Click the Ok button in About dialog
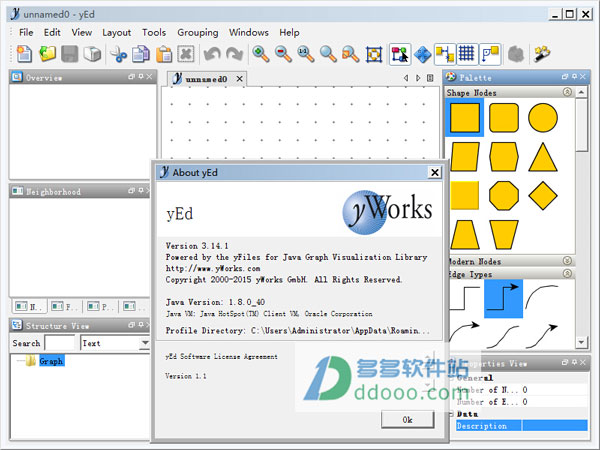This screenshot has height=450, width=600. tap(408, 420)
